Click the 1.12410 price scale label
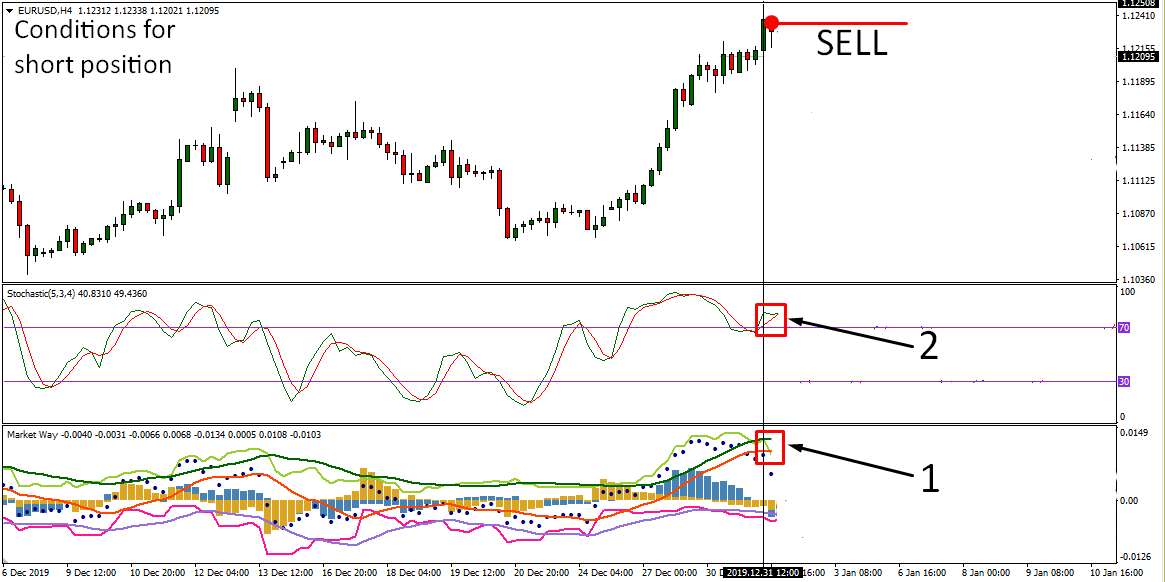Screen dimensions: 1165x582 coord(1136,16)
